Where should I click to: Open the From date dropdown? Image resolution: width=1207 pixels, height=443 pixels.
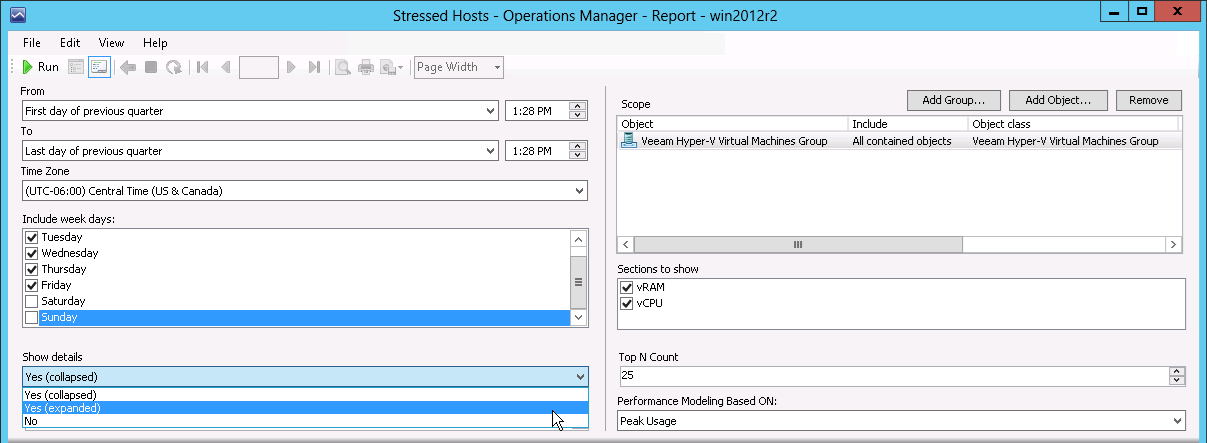[x=260, y=111]
